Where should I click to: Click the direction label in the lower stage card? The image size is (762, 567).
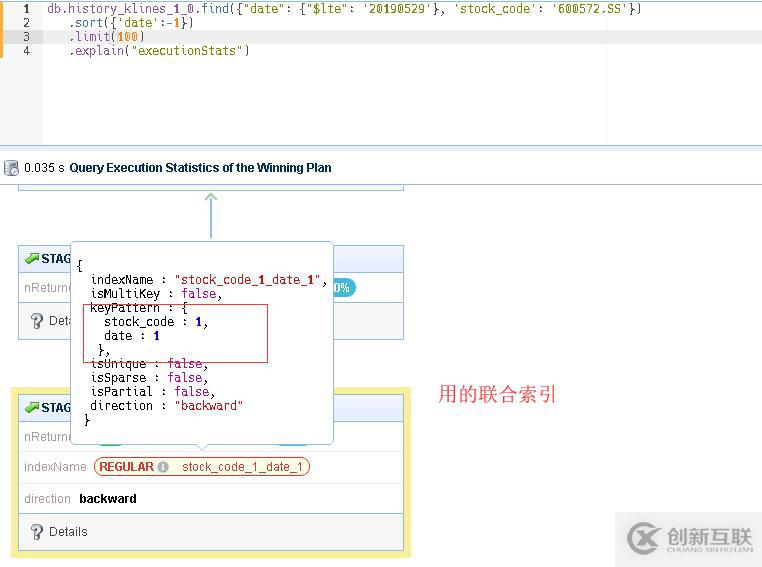(48, 499)
